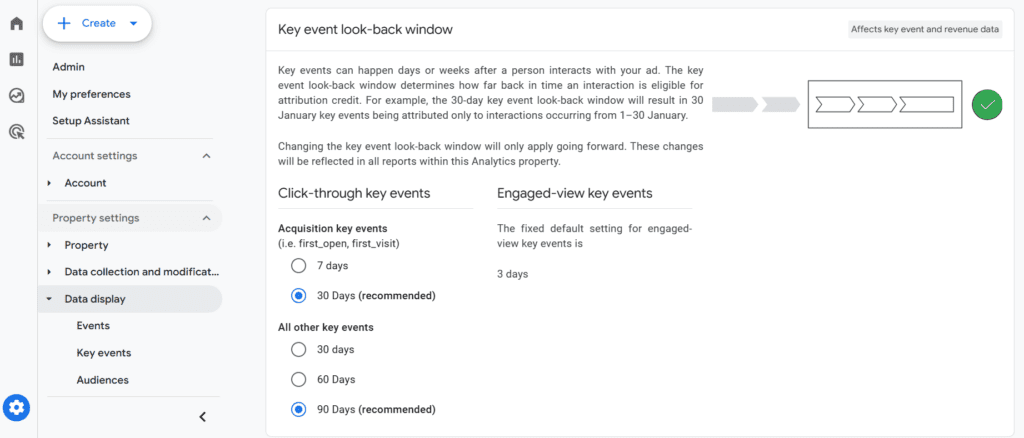This screenshot has height=438, width=1024.
Task: Select the 7 days acquisition radio button
Action: coord(298,266)
